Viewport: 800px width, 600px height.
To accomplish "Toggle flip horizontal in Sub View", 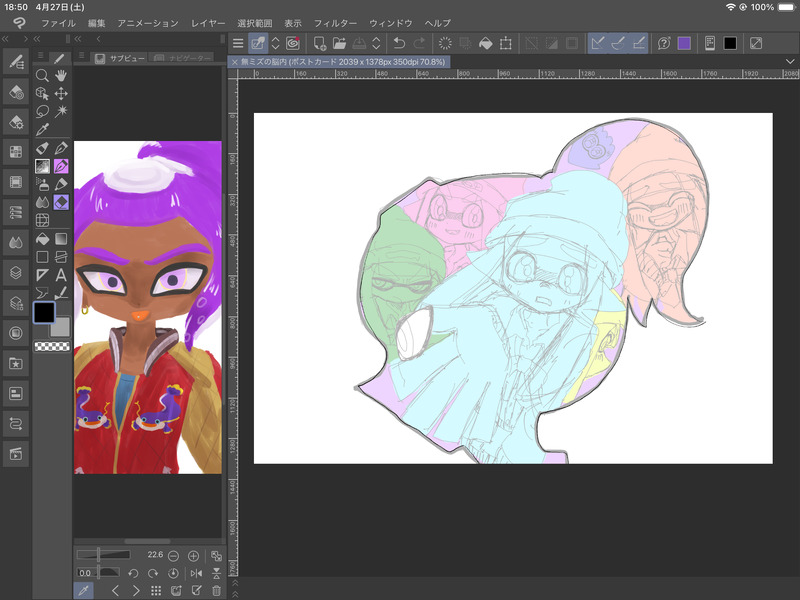I will pos(195,574).
